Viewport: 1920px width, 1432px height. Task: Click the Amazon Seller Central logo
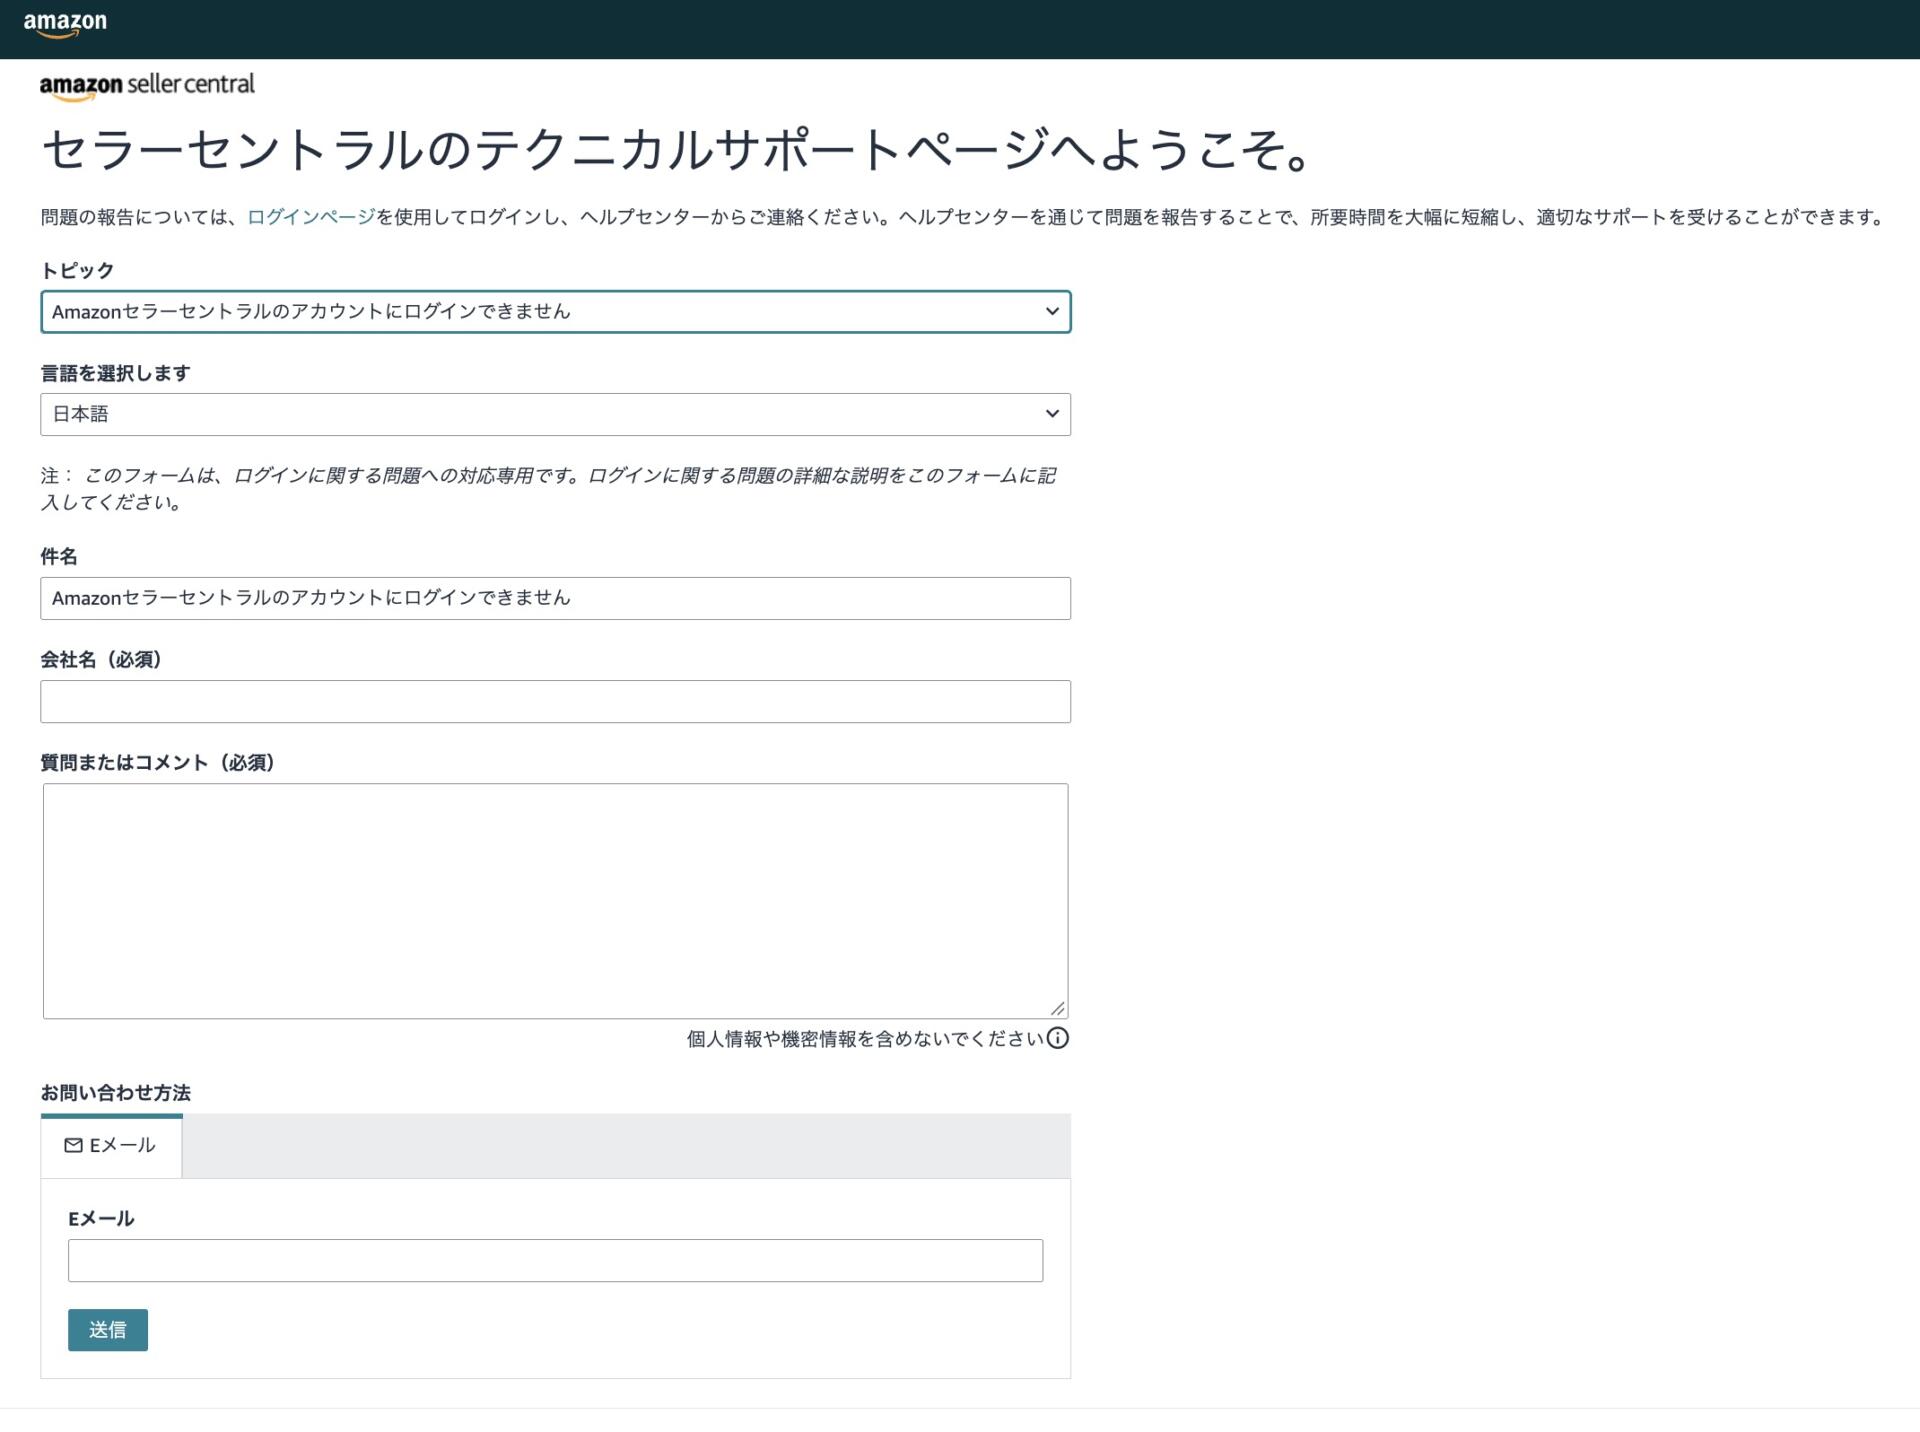pos(147,86)
